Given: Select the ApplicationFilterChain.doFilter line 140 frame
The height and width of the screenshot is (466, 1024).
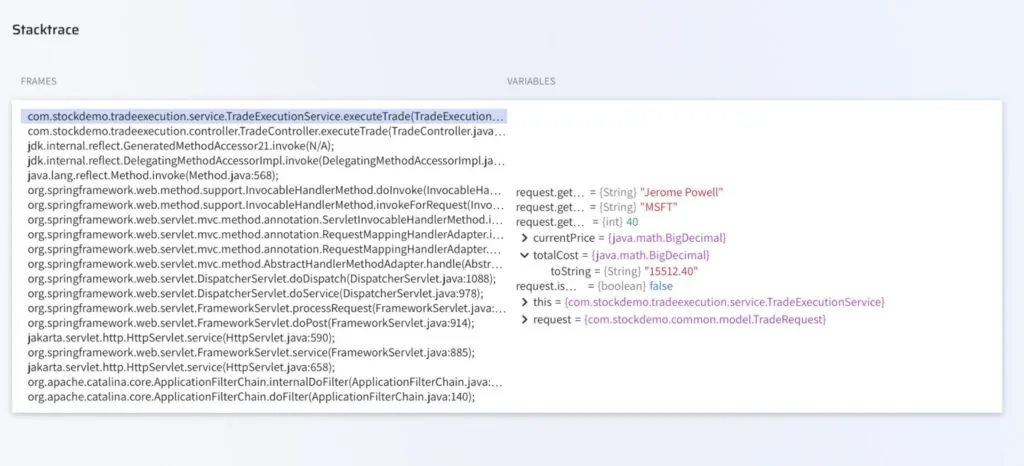Looking at the screenshot, I should (251, 397).
